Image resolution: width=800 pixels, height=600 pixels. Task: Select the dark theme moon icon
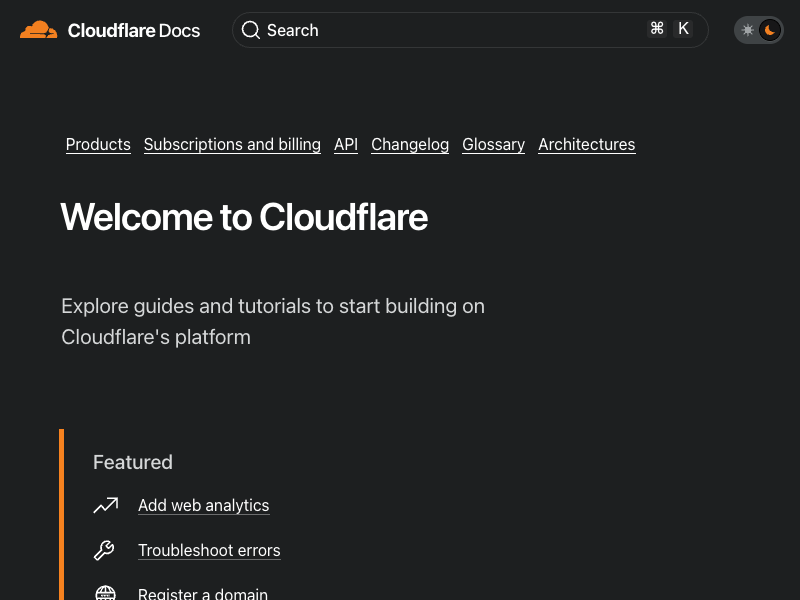pos(770,30)
